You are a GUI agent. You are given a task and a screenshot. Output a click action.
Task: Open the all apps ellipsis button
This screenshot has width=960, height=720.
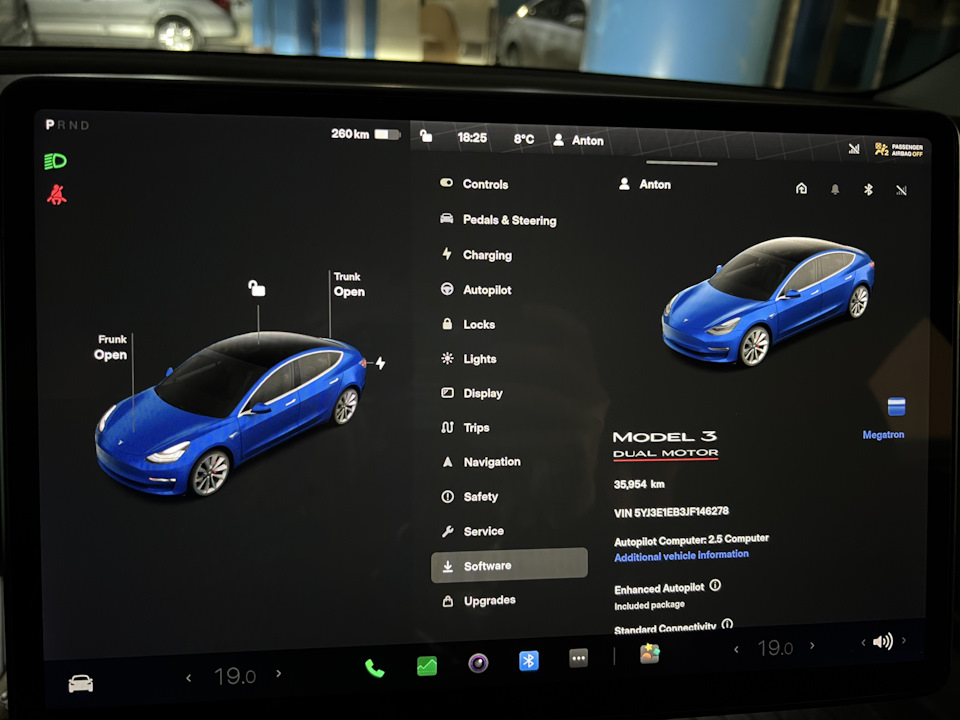pyautogui.click(x=578, y=658)
